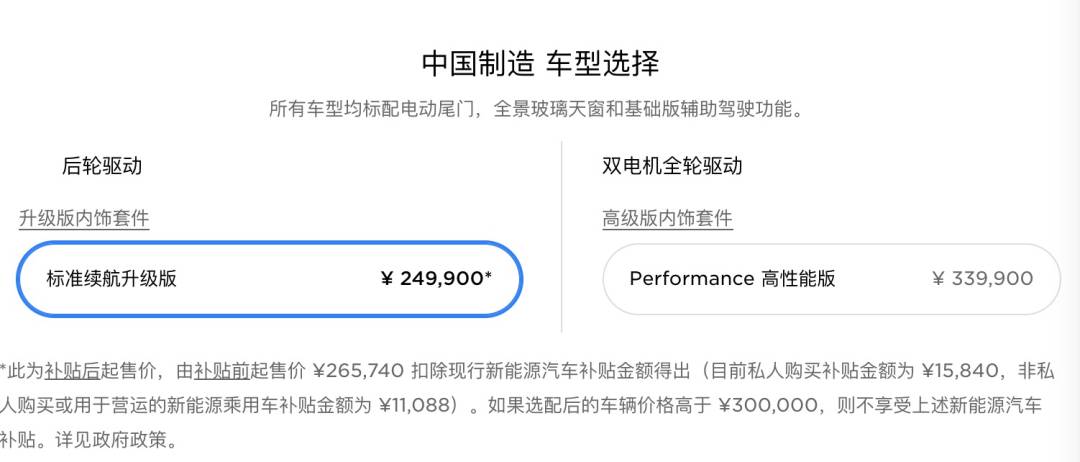Click the ¥265,740 pre-subsidy price
Viewport: 1080px width, 462px height.
[358, 372]
